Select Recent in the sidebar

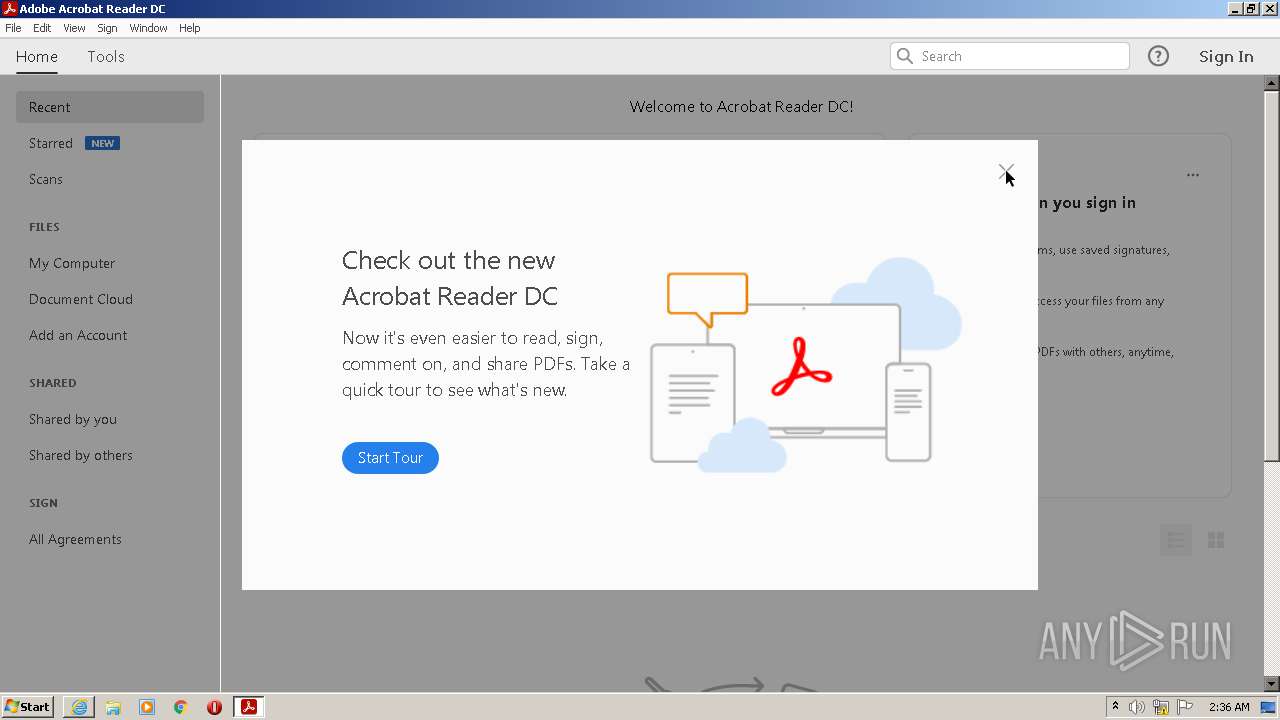(110, 107)
